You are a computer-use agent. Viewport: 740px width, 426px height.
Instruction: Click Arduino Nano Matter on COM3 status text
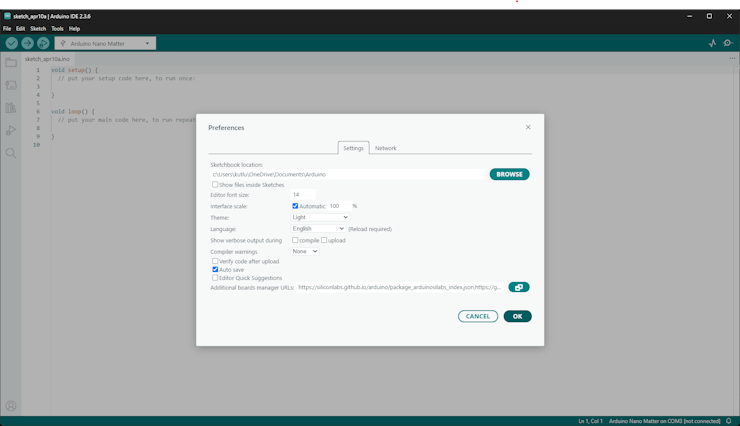pos(664,421)
